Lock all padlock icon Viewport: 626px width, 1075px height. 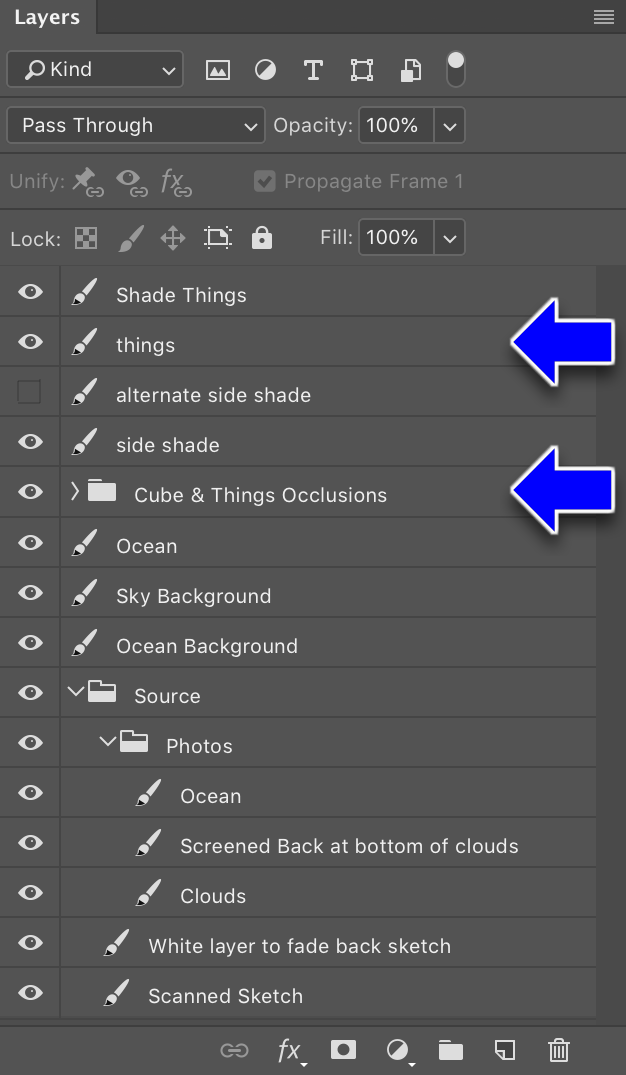[x=262, y=239]
